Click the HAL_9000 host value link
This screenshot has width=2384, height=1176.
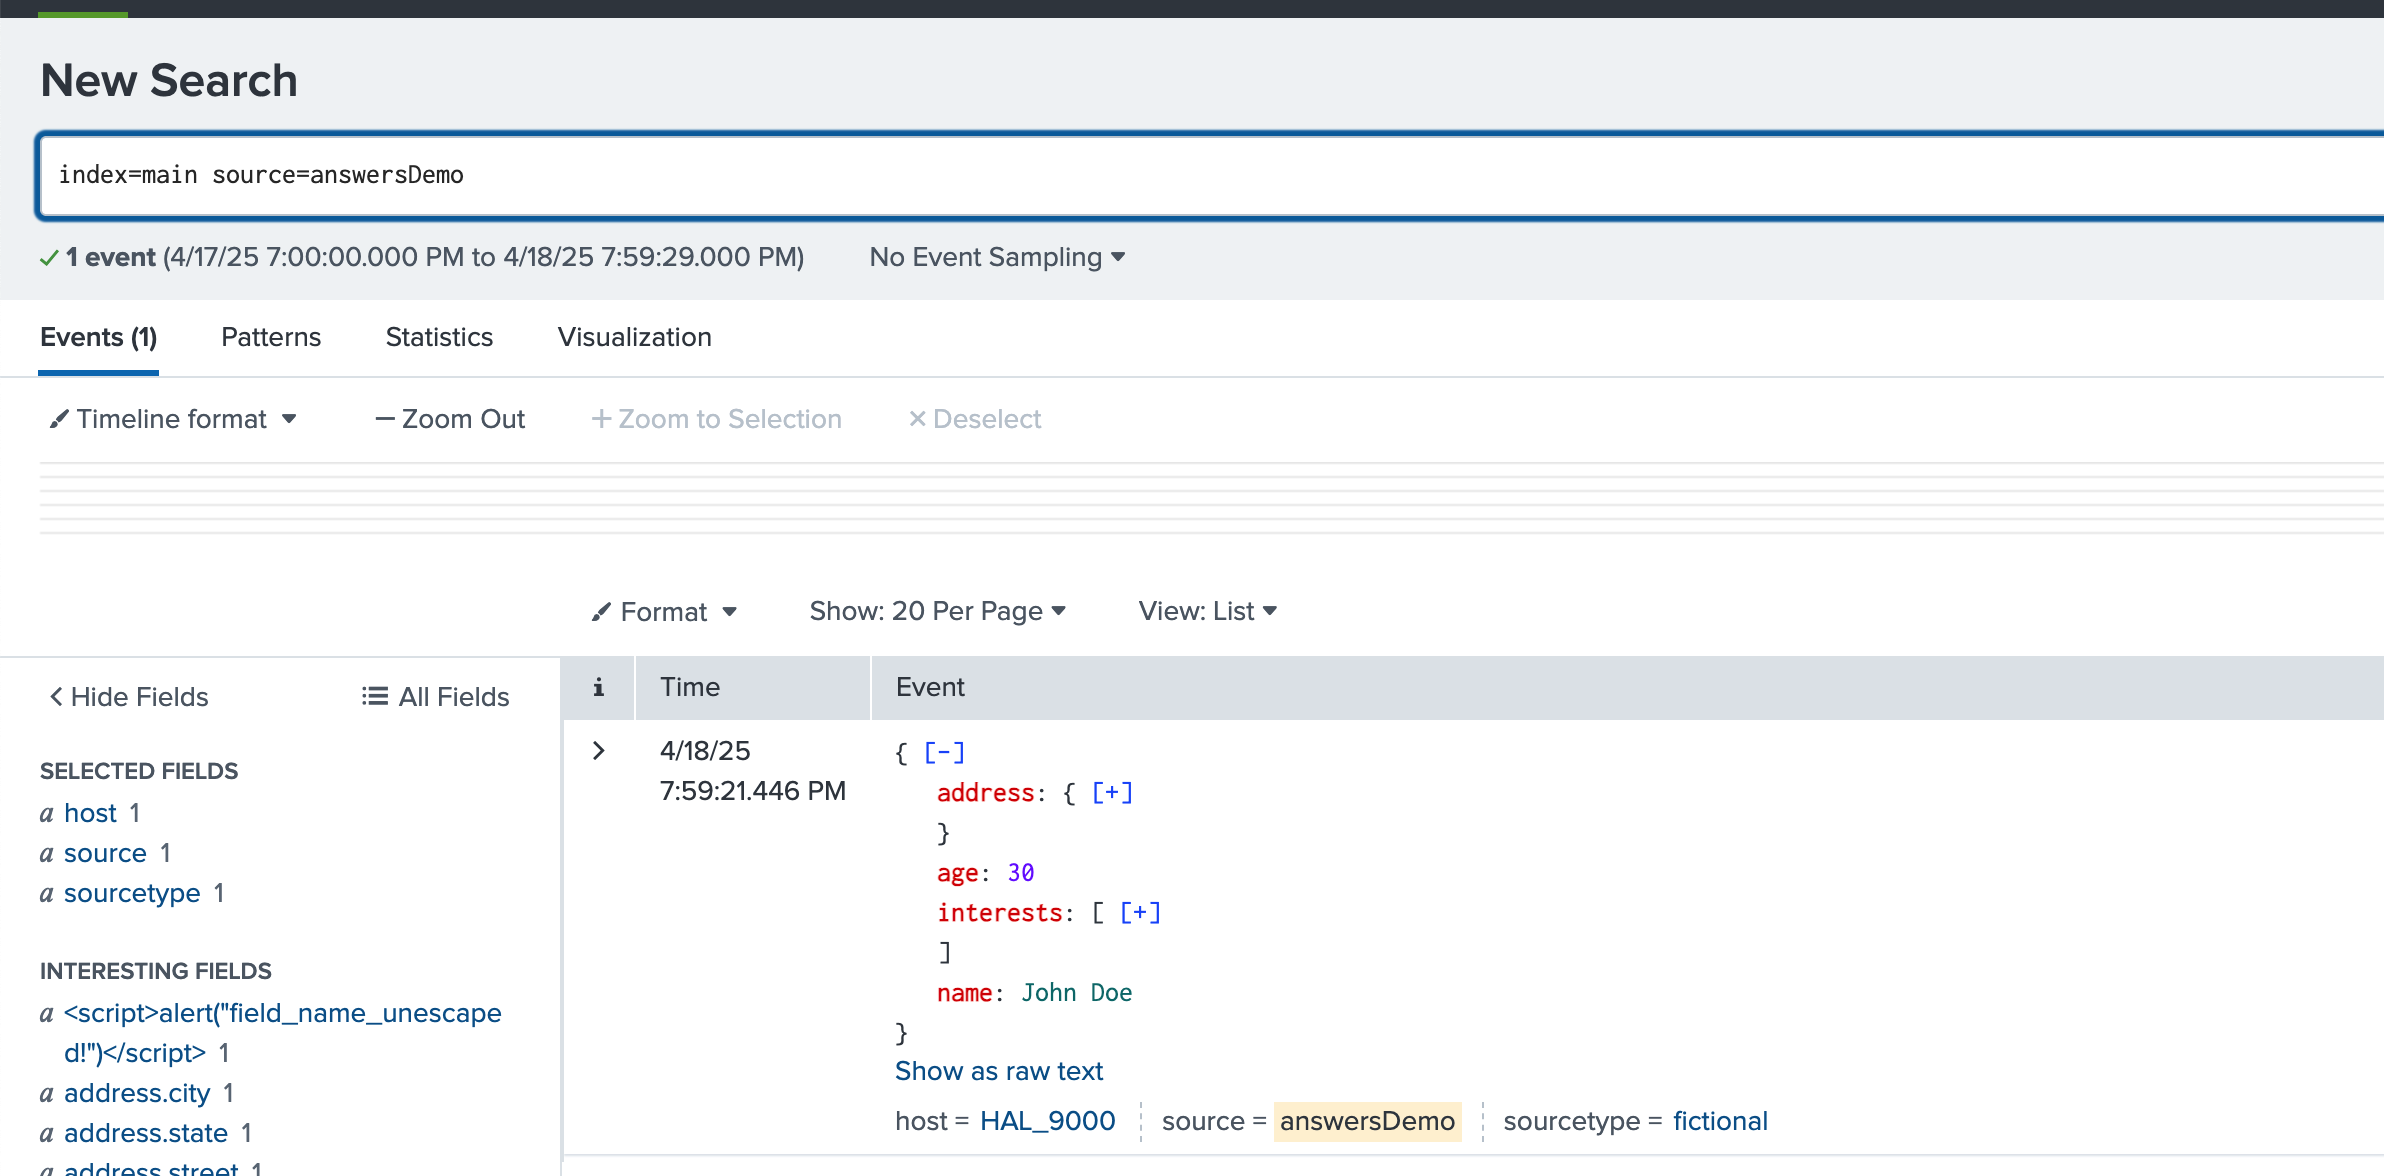[x=1046, y=1121]
